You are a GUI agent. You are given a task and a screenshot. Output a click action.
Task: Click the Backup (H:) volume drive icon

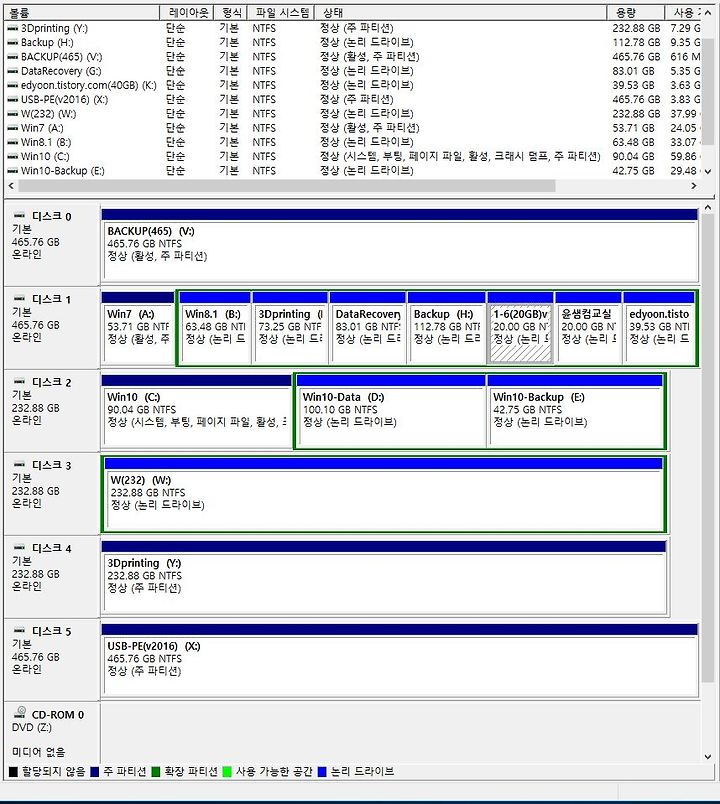[12, 43]
